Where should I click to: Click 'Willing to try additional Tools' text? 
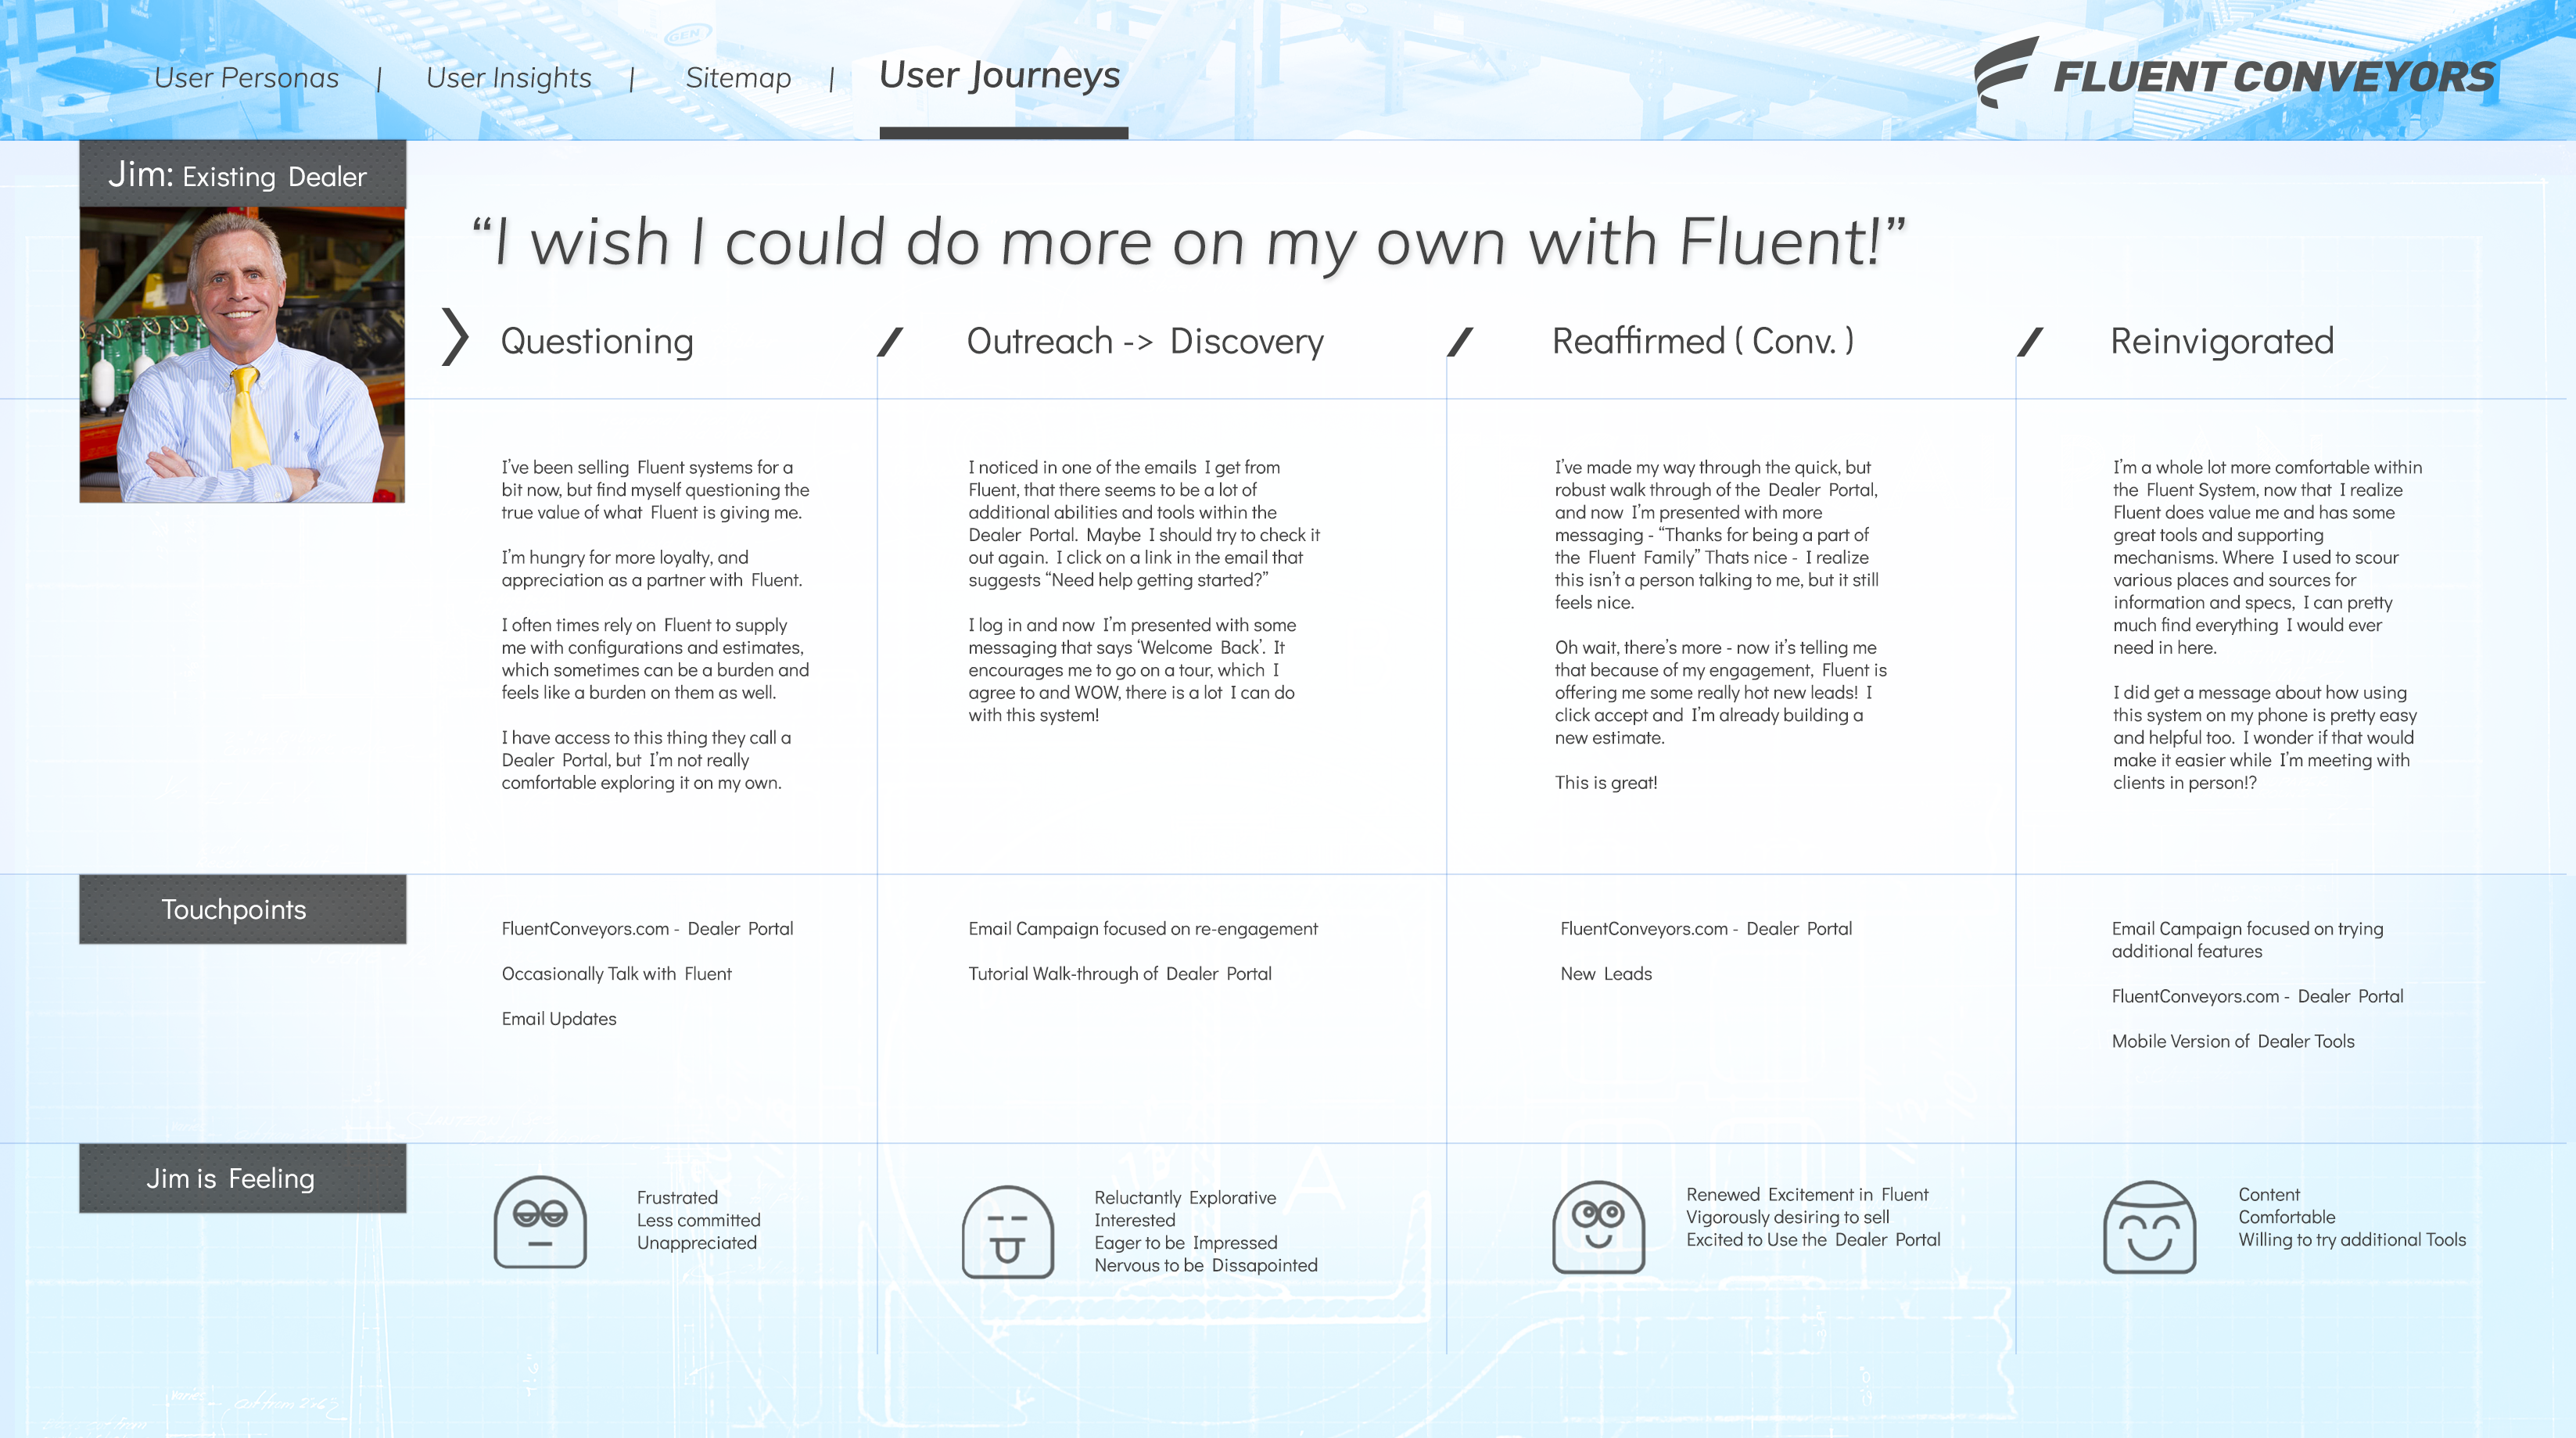(2352, 1240)
